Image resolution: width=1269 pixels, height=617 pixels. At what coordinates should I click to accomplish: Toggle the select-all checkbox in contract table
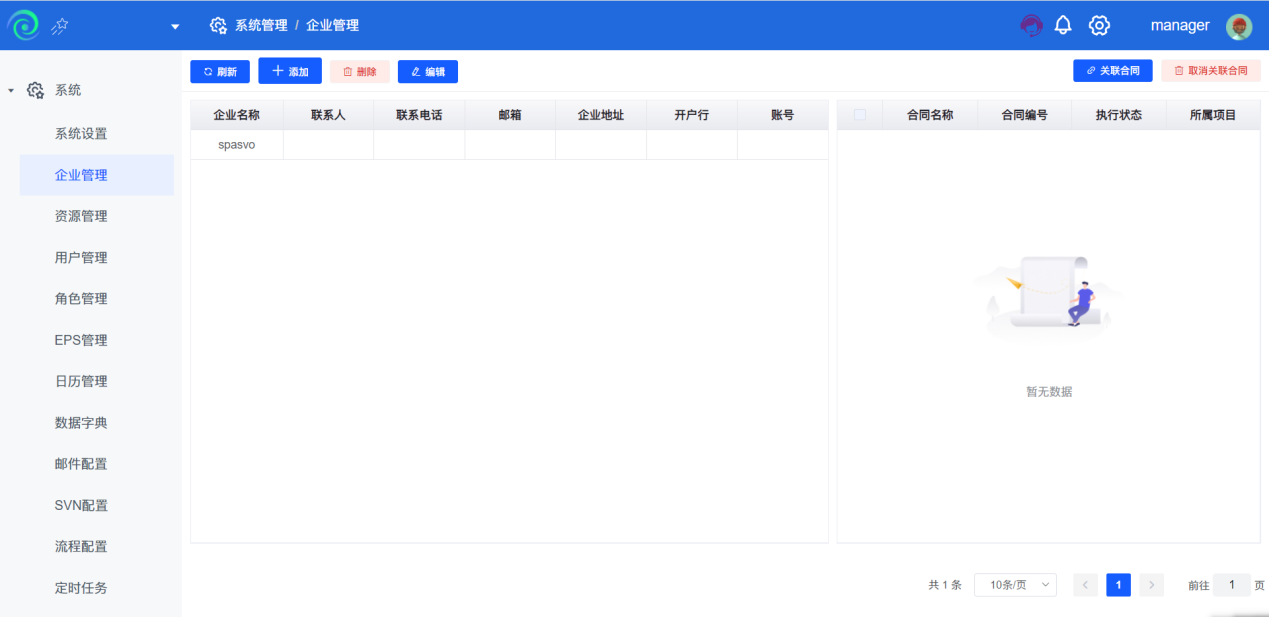point(860,115)
